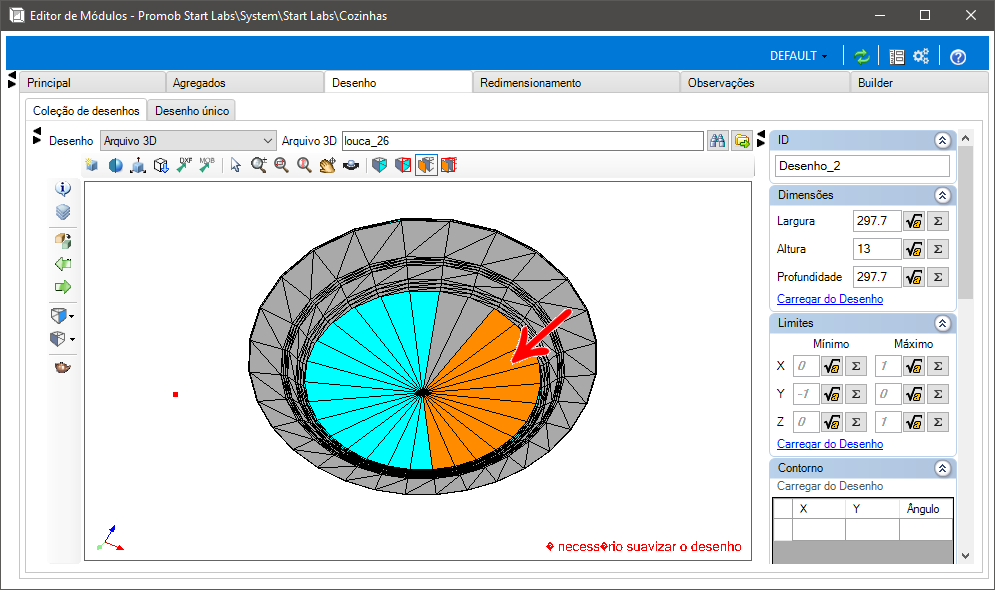995x601 pixels.
Task: Activate the pan hand tool
Action: tap(327, 165)
